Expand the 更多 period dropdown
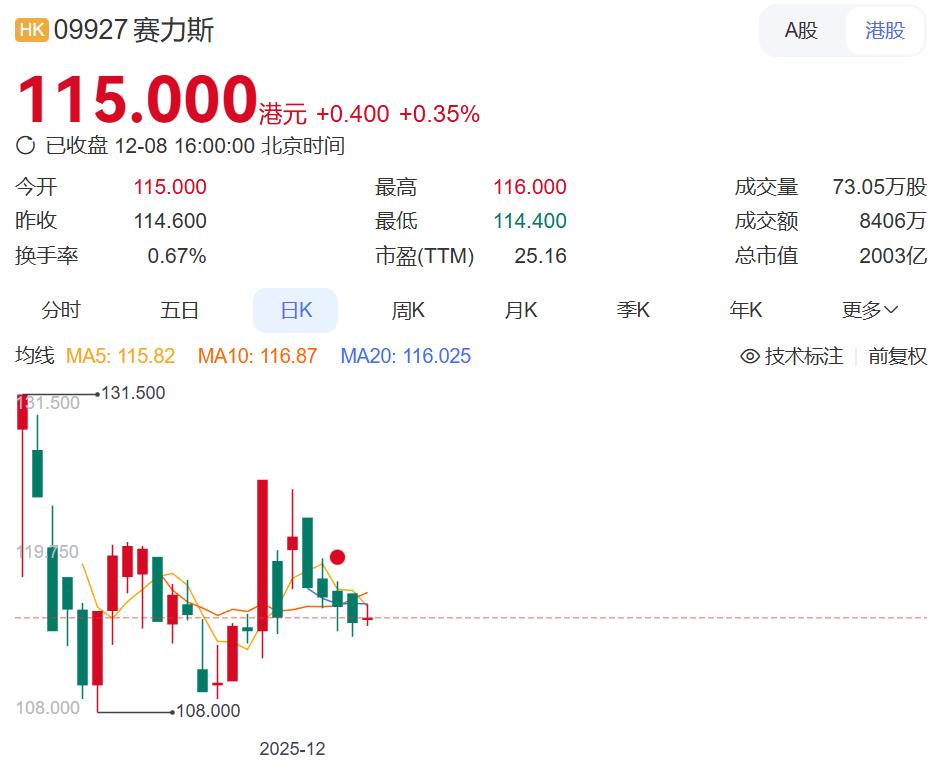 870,310
